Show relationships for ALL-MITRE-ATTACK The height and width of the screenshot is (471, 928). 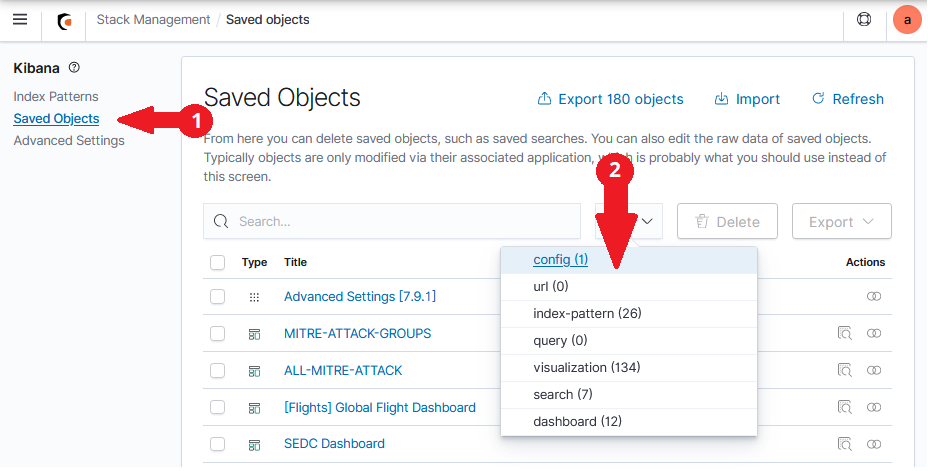coord(874,370)
